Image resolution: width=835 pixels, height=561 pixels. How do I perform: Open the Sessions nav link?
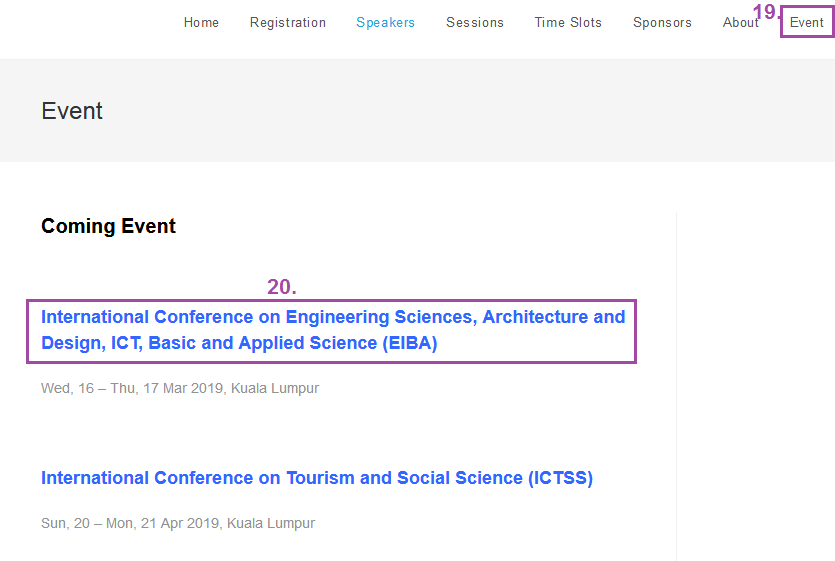point(475,22)
